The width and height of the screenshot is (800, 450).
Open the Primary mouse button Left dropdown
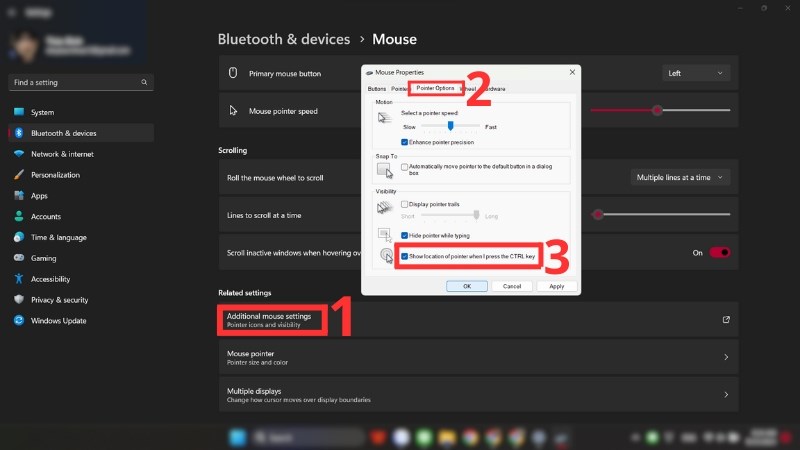696,73
